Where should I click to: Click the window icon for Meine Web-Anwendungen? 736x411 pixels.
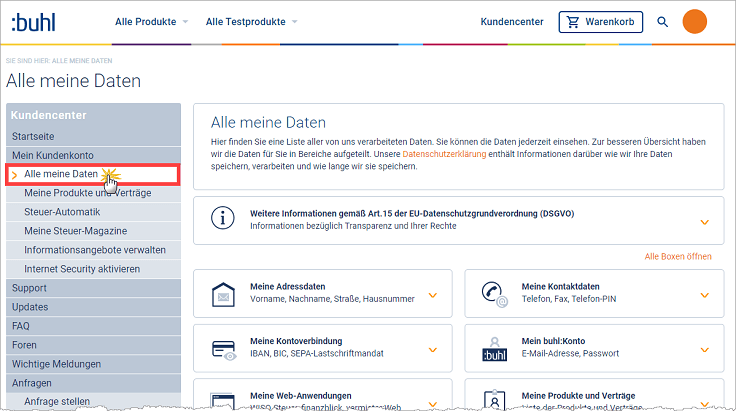223,401
